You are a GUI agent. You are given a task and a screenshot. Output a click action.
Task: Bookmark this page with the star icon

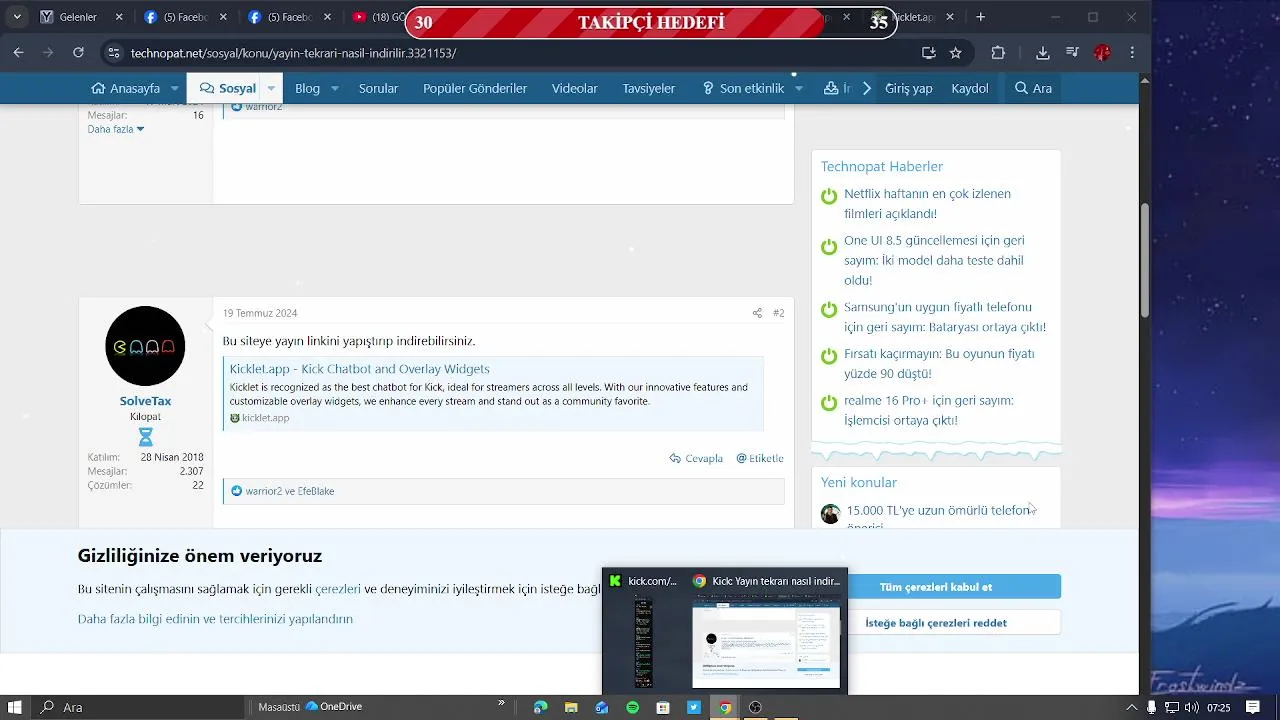(x=956, y=53)
